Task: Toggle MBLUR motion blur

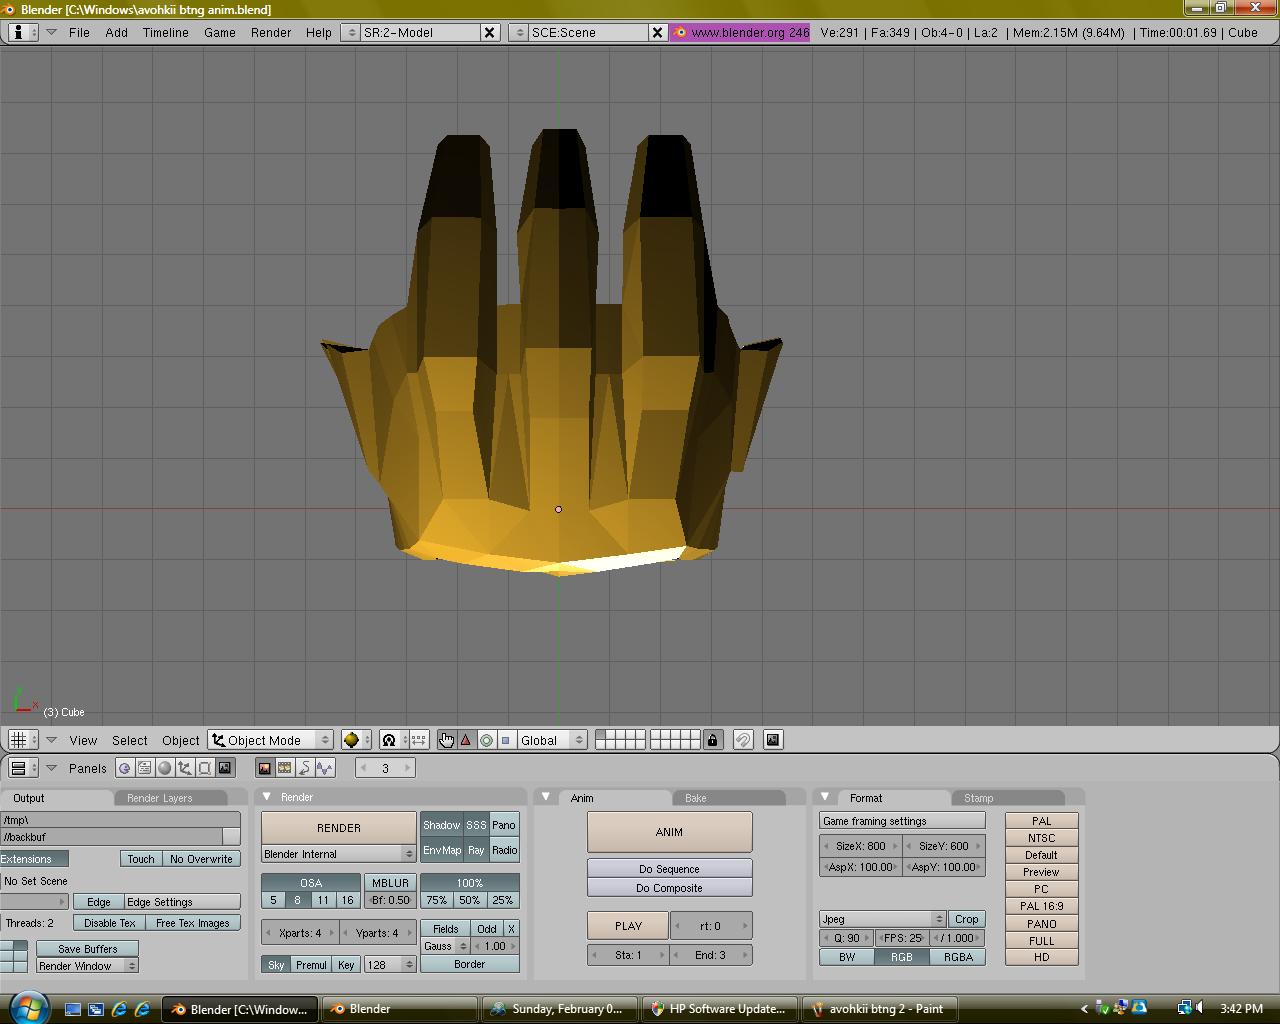Action: [390, 883]
